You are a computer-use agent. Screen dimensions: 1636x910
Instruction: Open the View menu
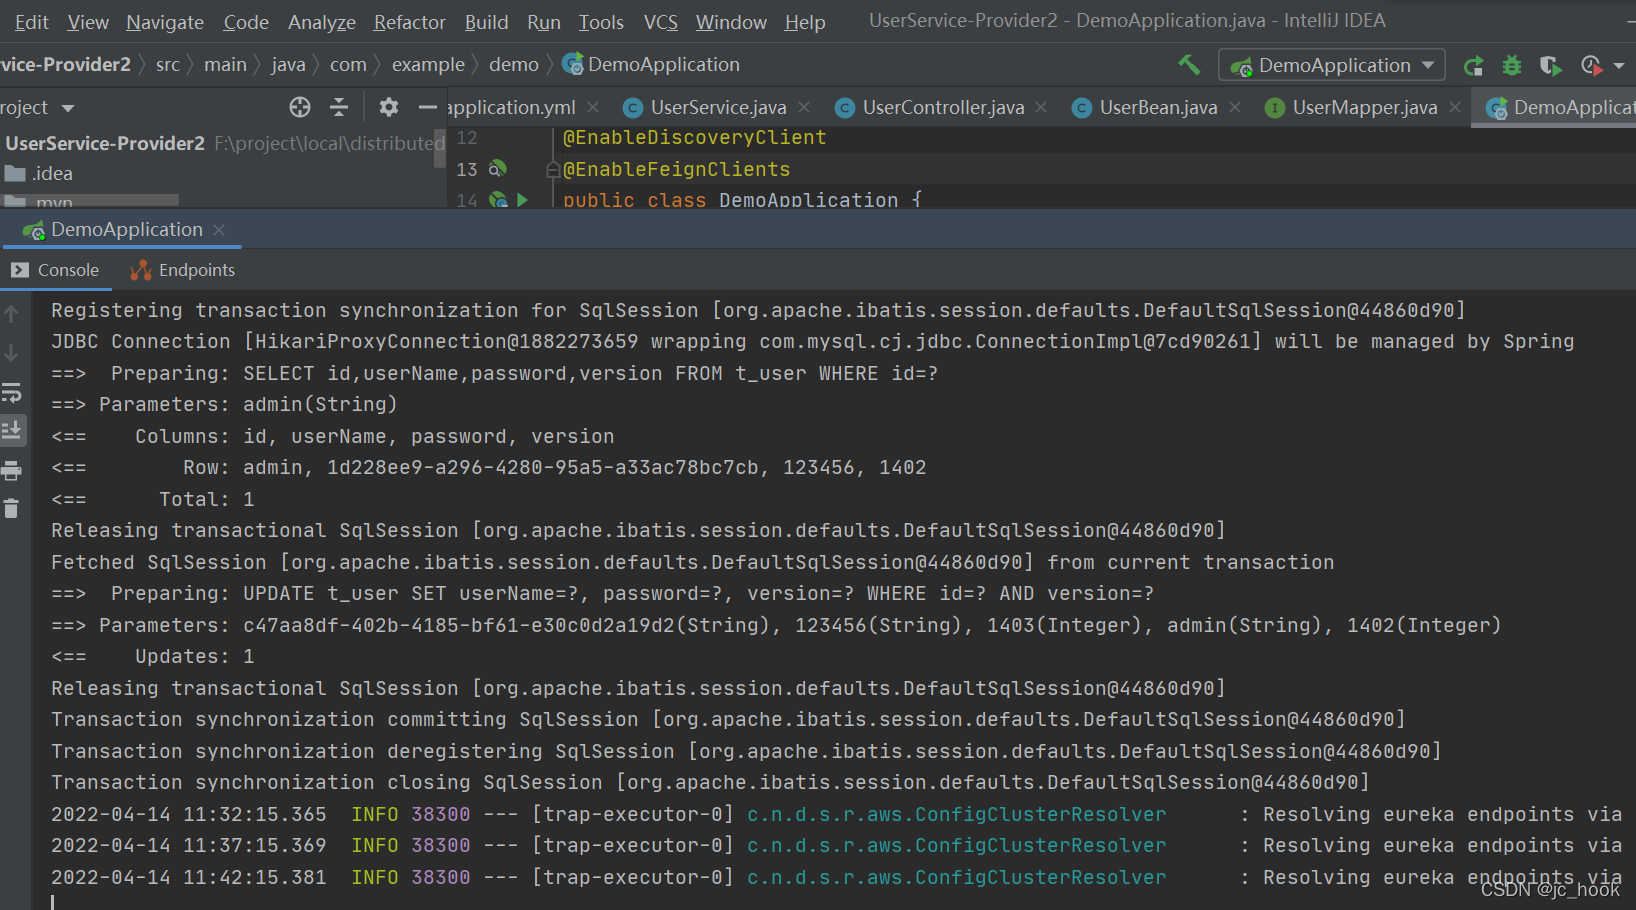click(88, 22)
